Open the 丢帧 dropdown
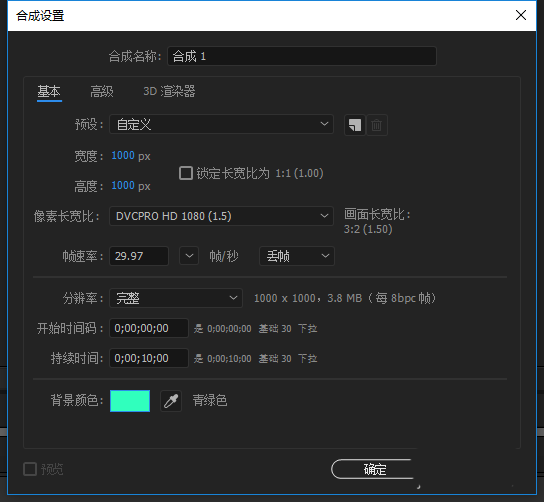Viewport: 544px width, 502px height. pyautogui.click(x=297, y=256)
